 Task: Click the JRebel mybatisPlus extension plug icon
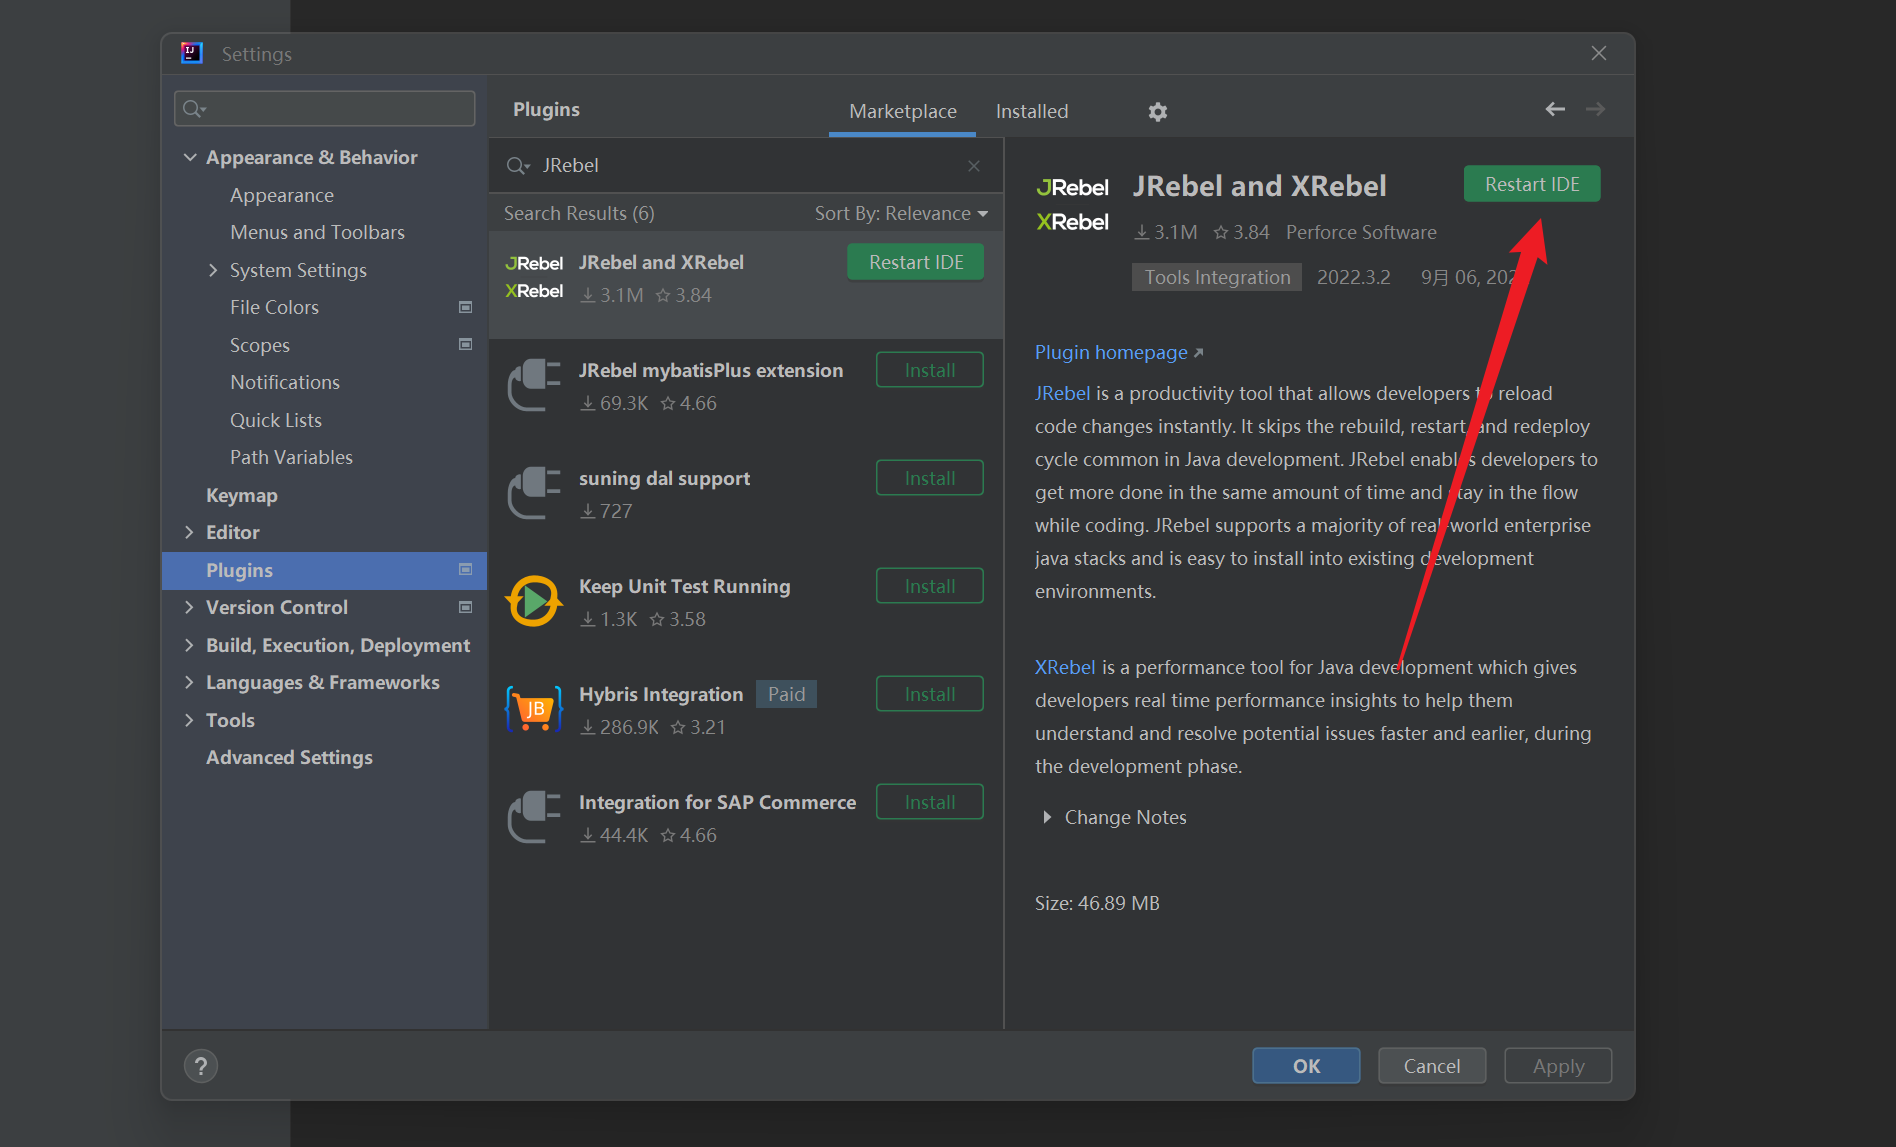(x=534, y=385)
